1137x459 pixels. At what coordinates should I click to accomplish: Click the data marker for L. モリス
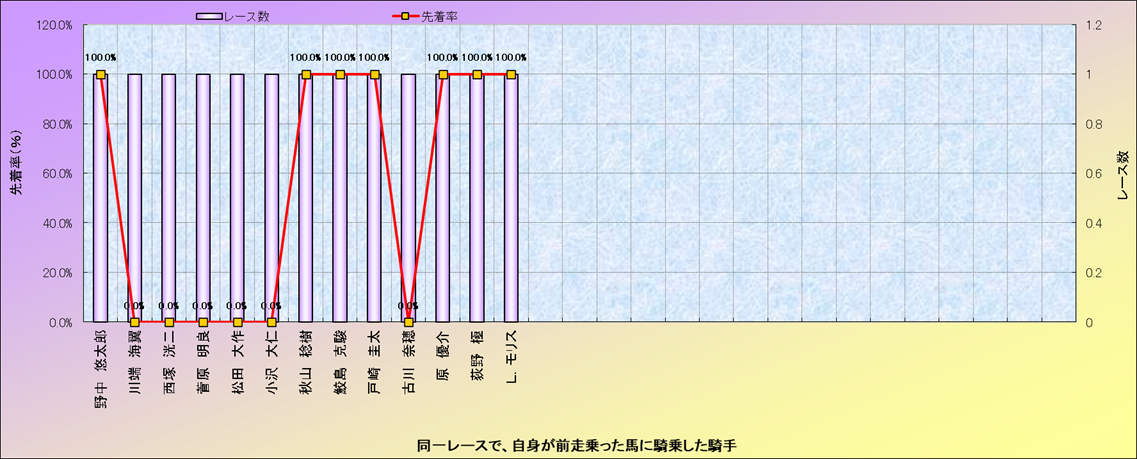pos(511,75)
